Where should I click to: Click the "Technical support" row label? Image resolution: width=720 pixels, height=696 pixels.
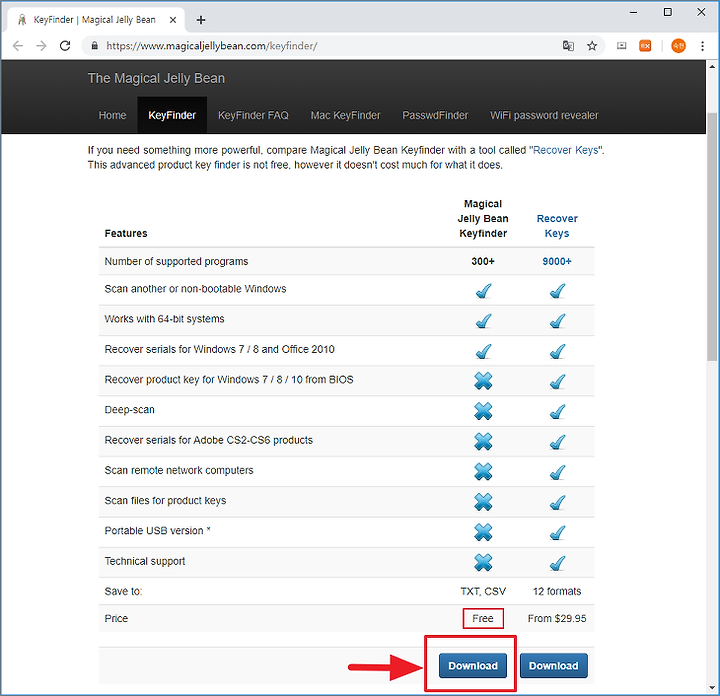coord(145,561)
